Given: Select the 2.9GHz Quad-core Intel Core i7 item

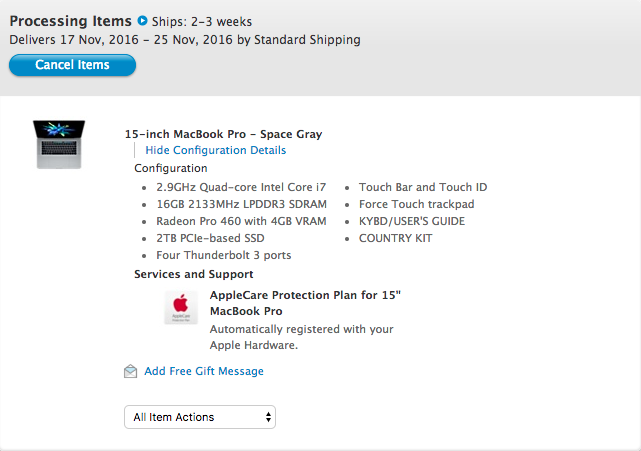Looking at the screenshot, I should point(241,187).
